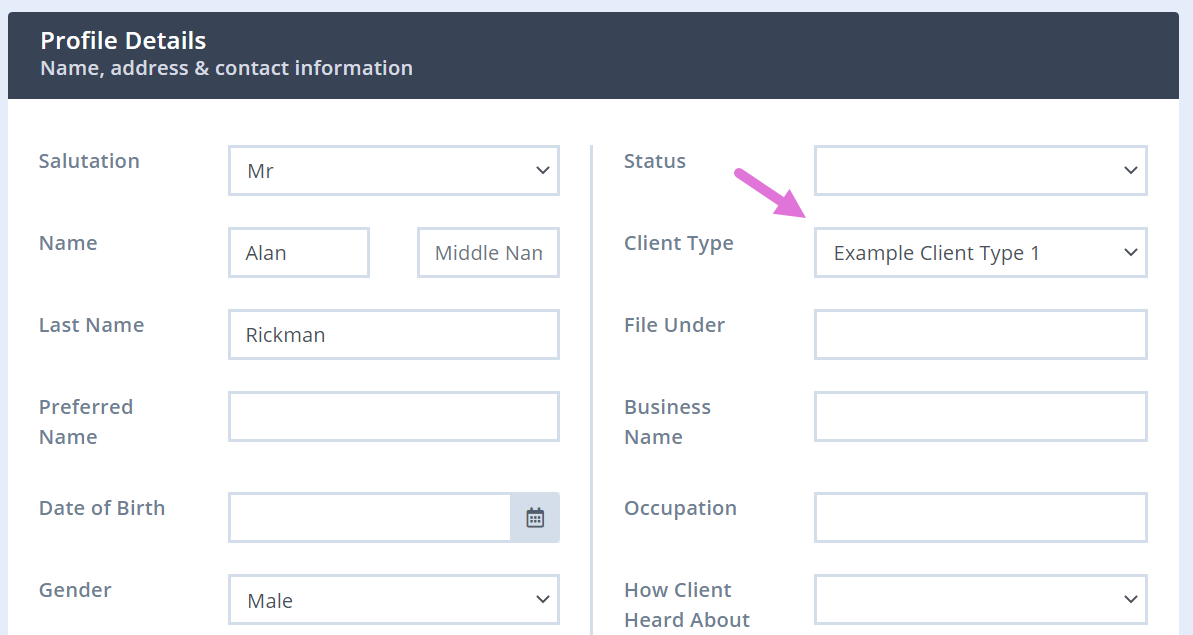Focus the Occupation input field
The image size is (1193, 635).
(979, 517)
